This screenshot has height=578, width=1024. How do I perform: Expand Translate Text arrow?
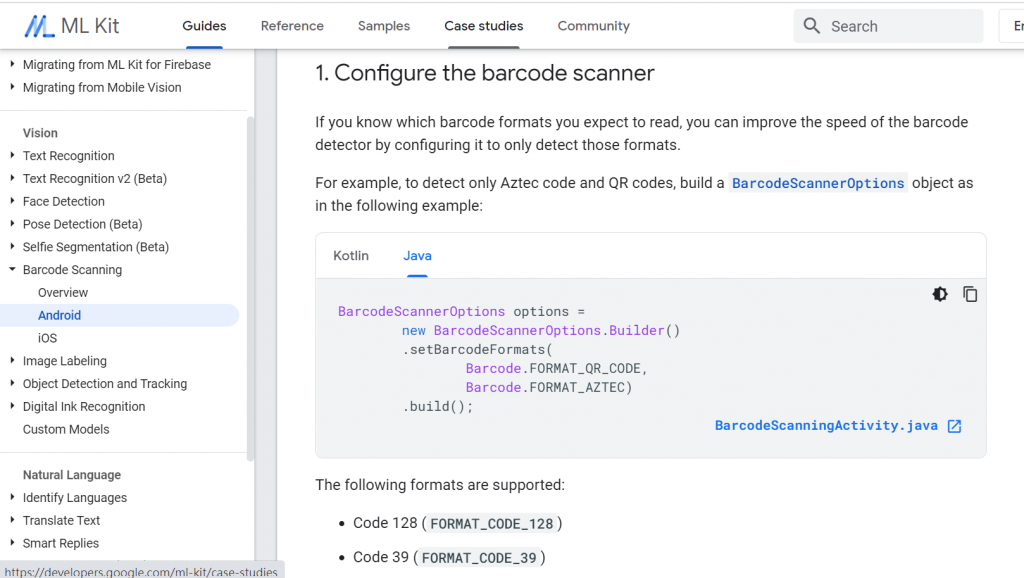(x=12, y=521)
